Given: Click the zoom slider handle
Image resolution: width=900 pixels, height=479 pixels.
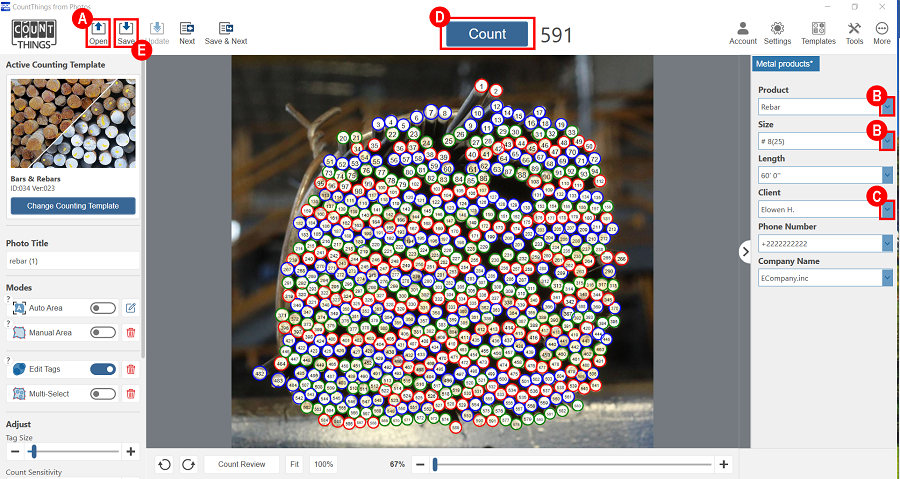Looking at the screenshot, I should tap(434, 464).
